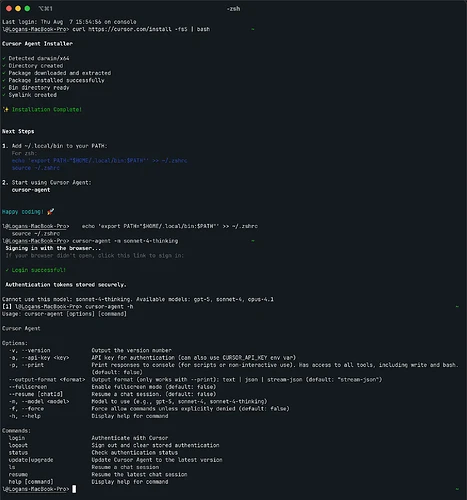Click the green fullscreen window button
This screenshot has height=500, width=467.
click(27, 9)
